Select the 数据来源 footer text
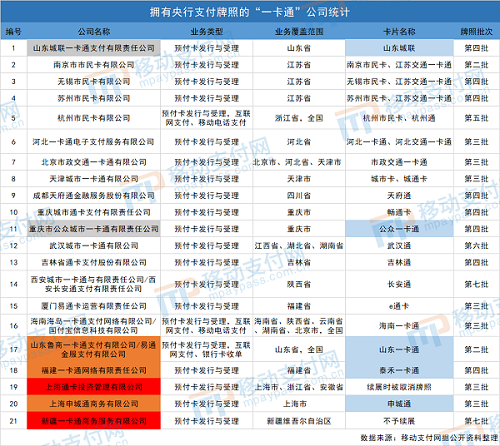Viewport: 500px width, 446px height. [429, 438]
